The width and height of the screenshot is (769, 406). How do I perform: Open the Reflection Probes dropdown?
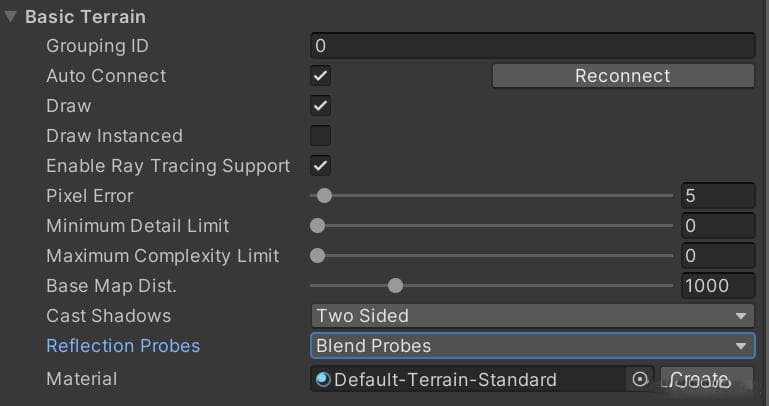[532, 346]
